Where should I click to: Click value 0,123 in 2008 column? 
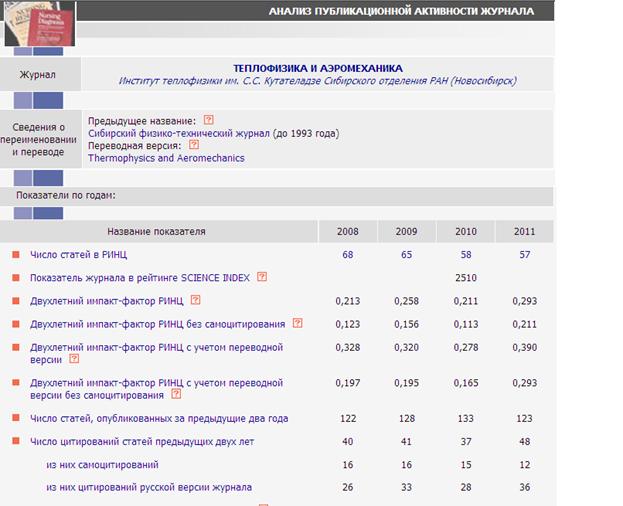coord(348,324)
